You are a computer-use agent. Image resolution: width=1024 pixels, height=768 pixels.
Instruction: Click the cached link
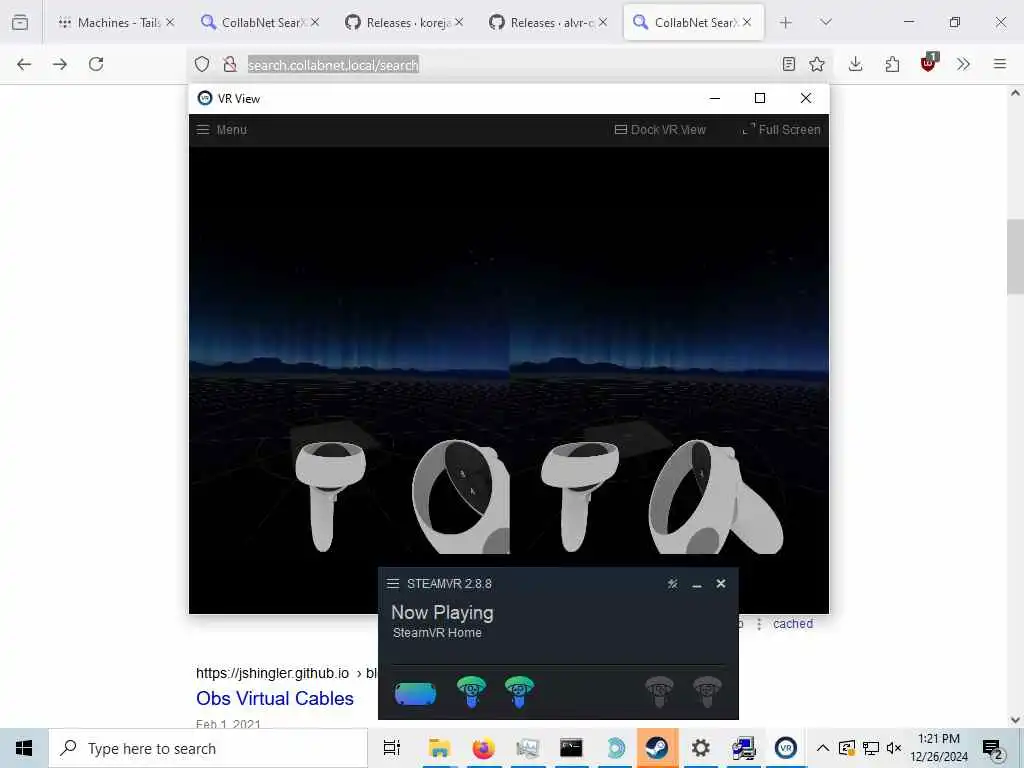793,624
